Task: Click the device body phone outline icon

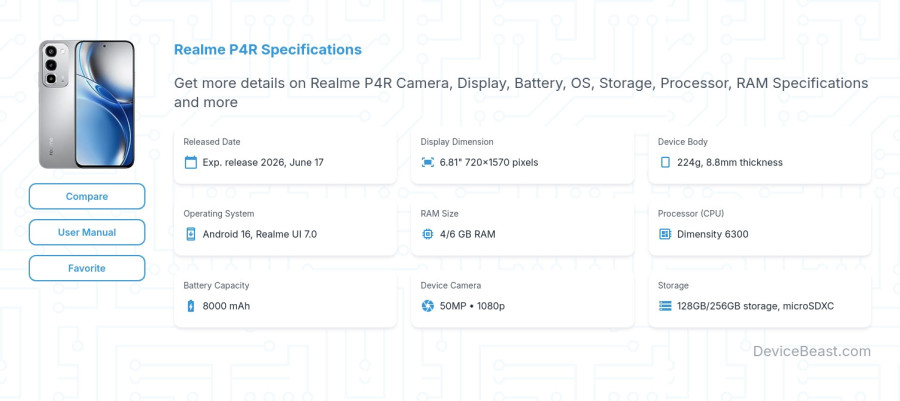Action: tap(665, 162)
